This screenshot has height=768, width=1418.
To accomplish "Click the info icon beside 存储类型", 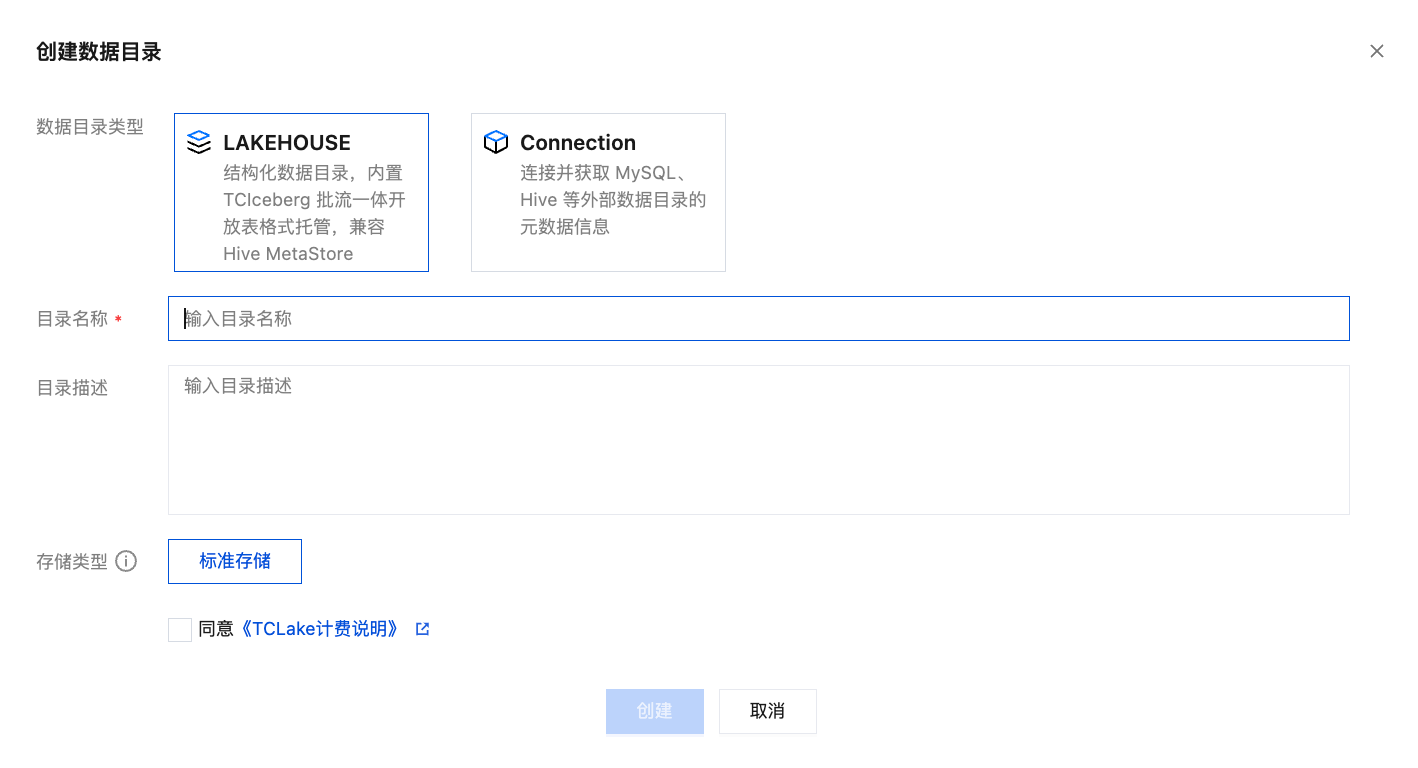I will coord(126,562).
